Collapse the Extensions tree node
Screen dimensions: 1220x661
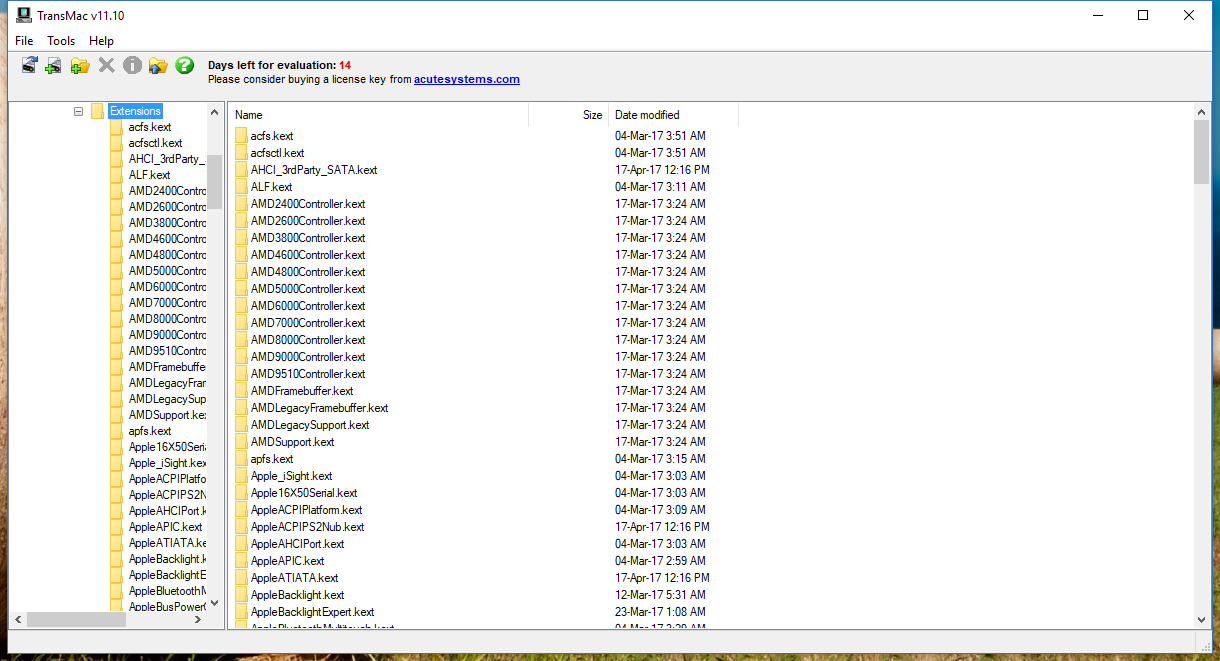[x=78, y=111]
